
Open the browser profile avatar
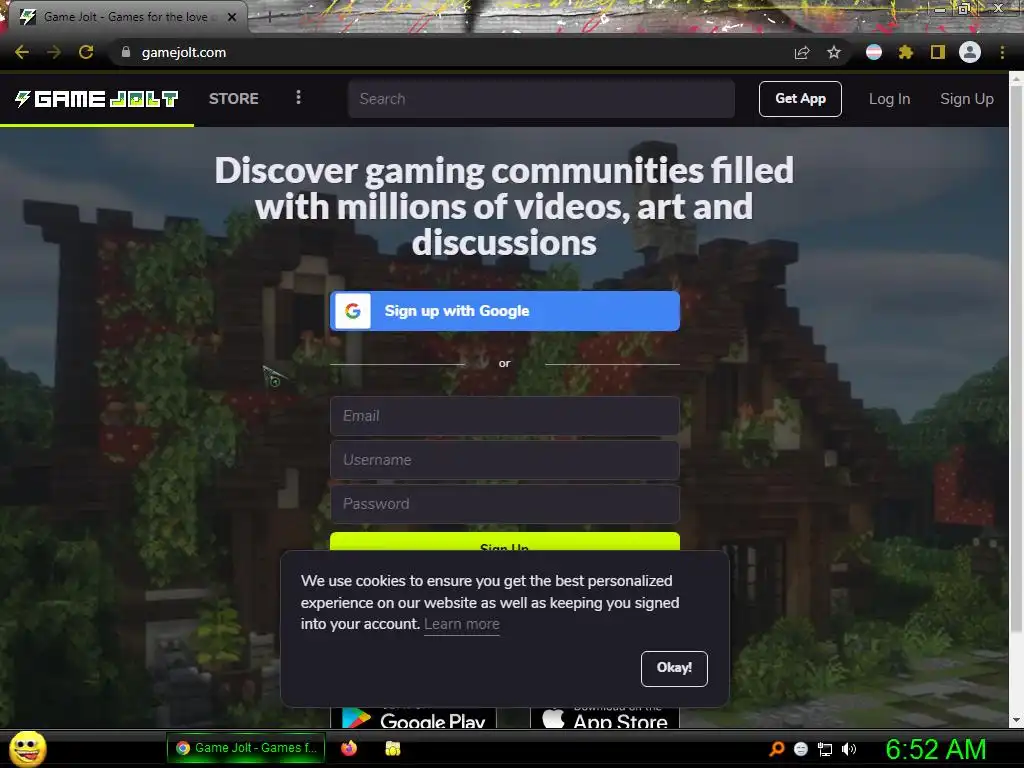click(970, 52)
